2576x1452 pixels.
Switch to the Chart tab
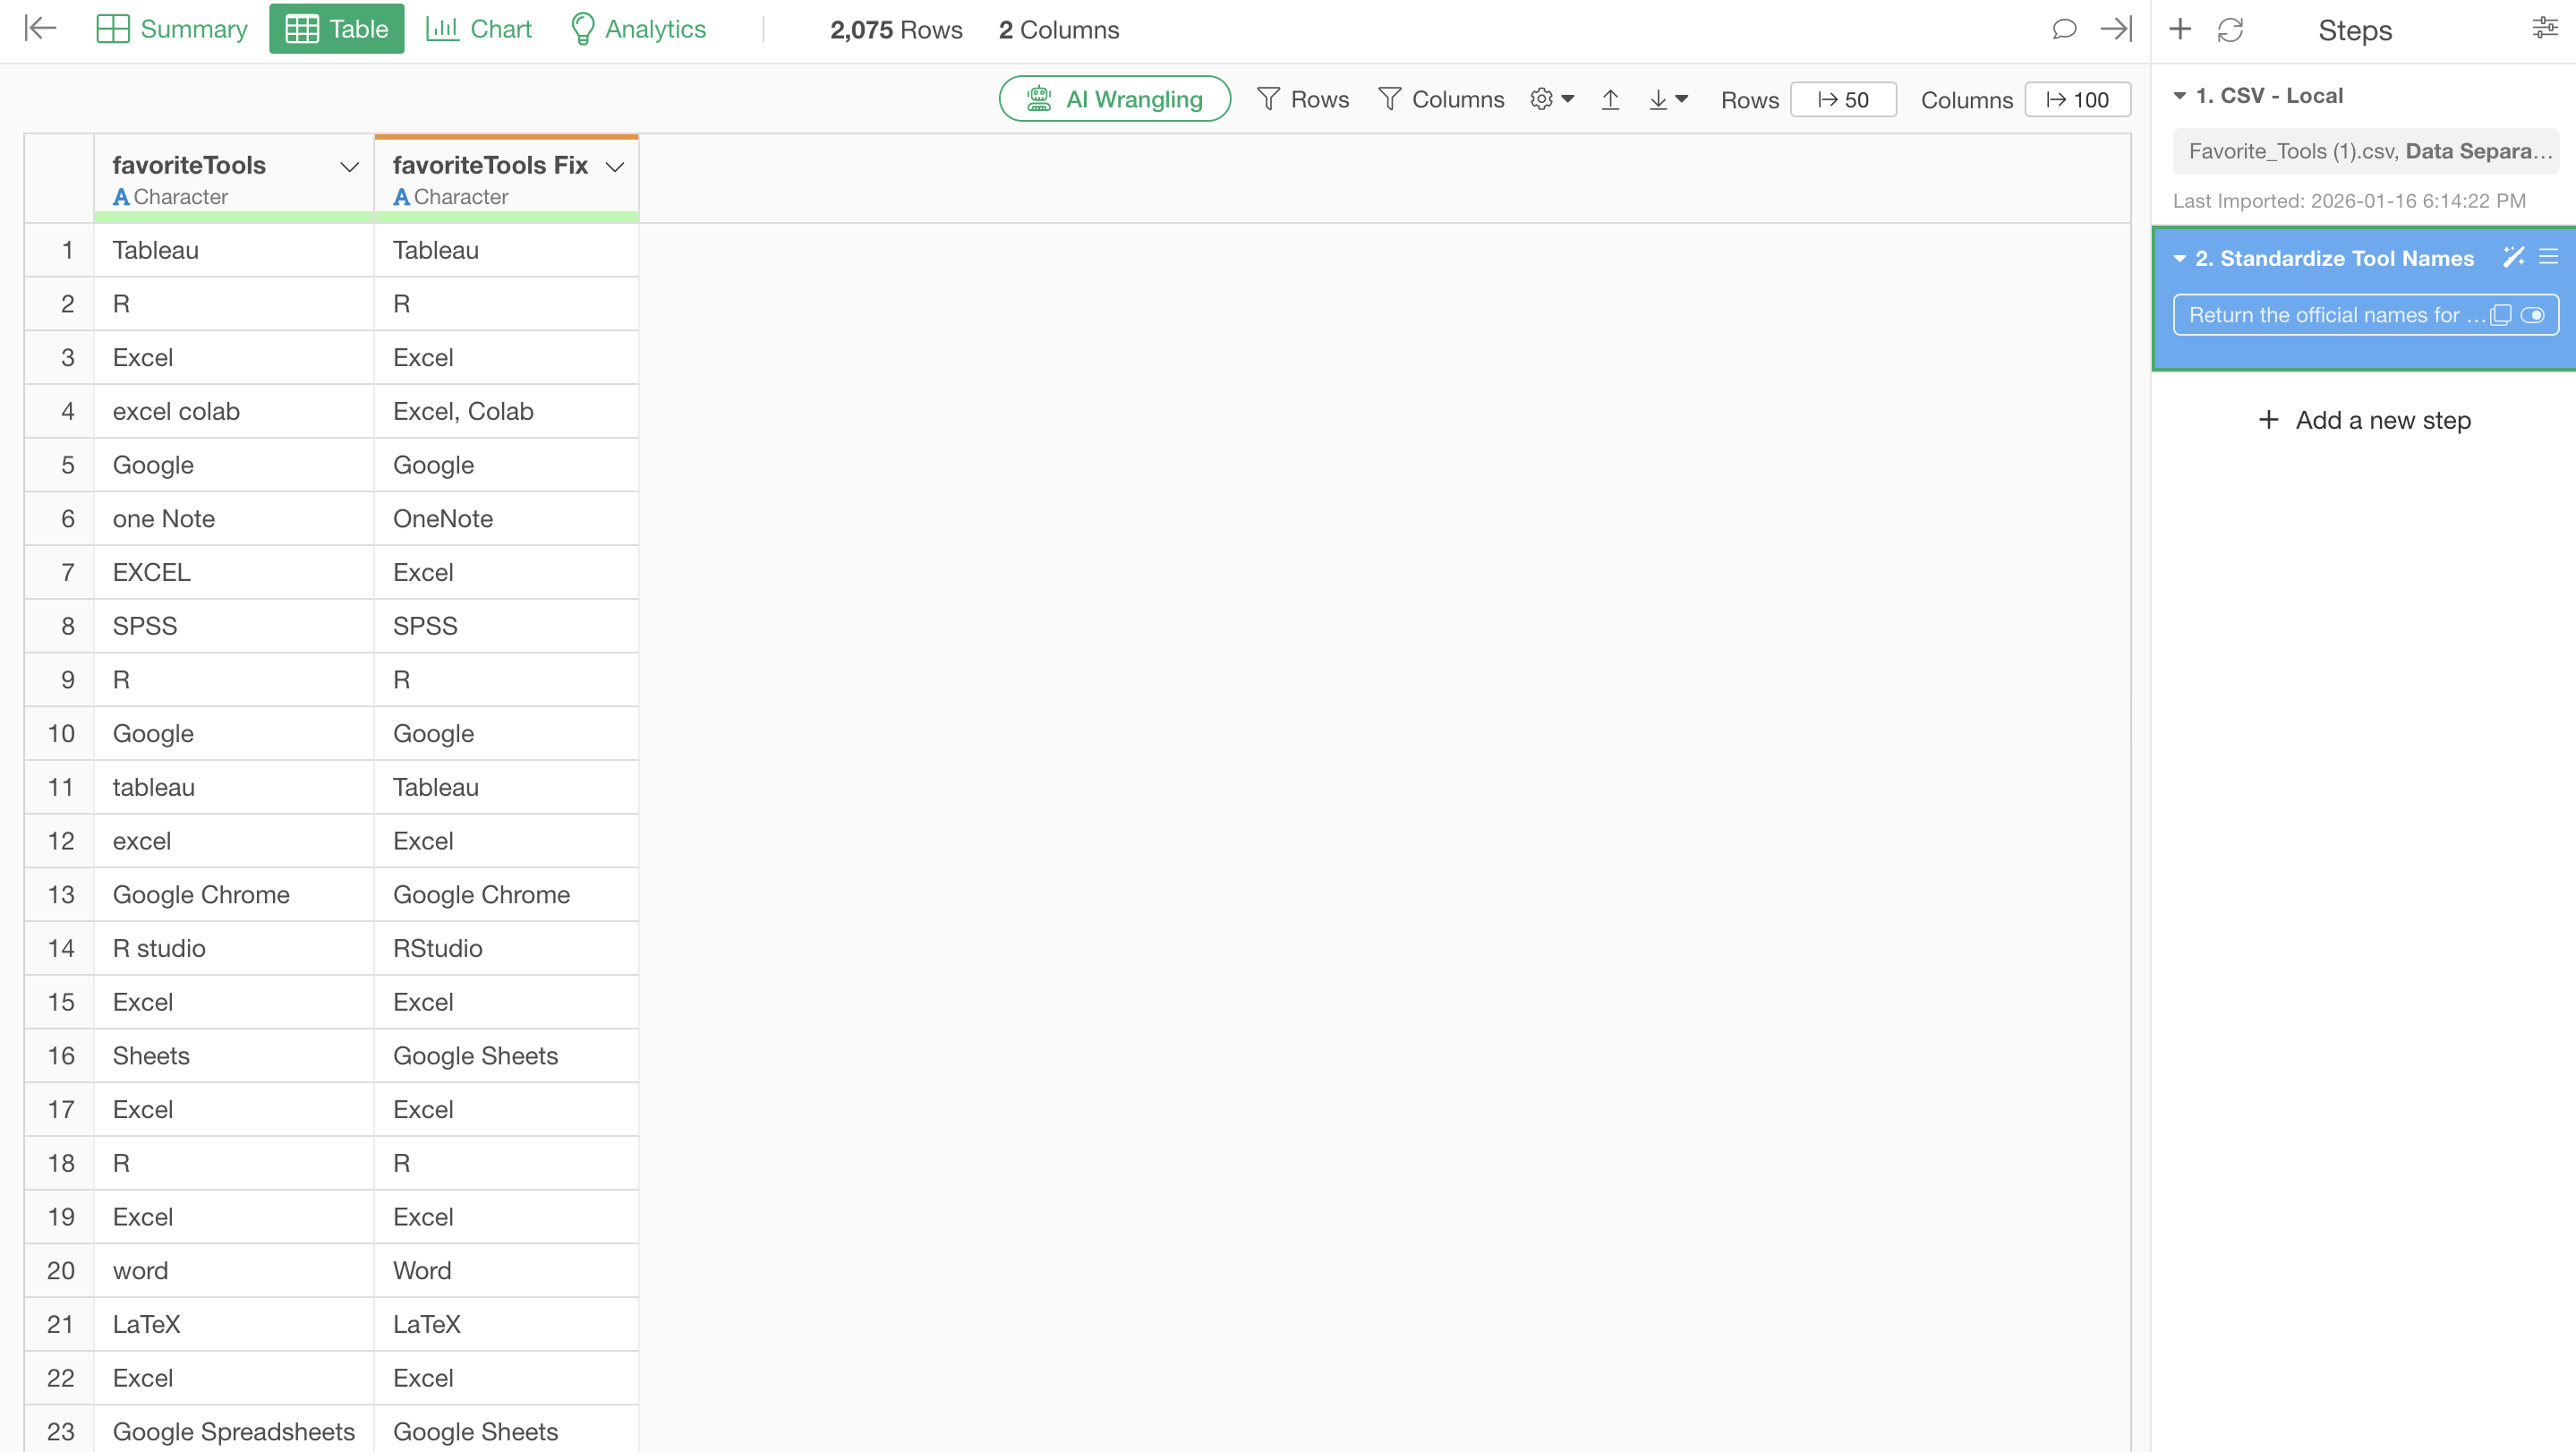tap(479, 29)
